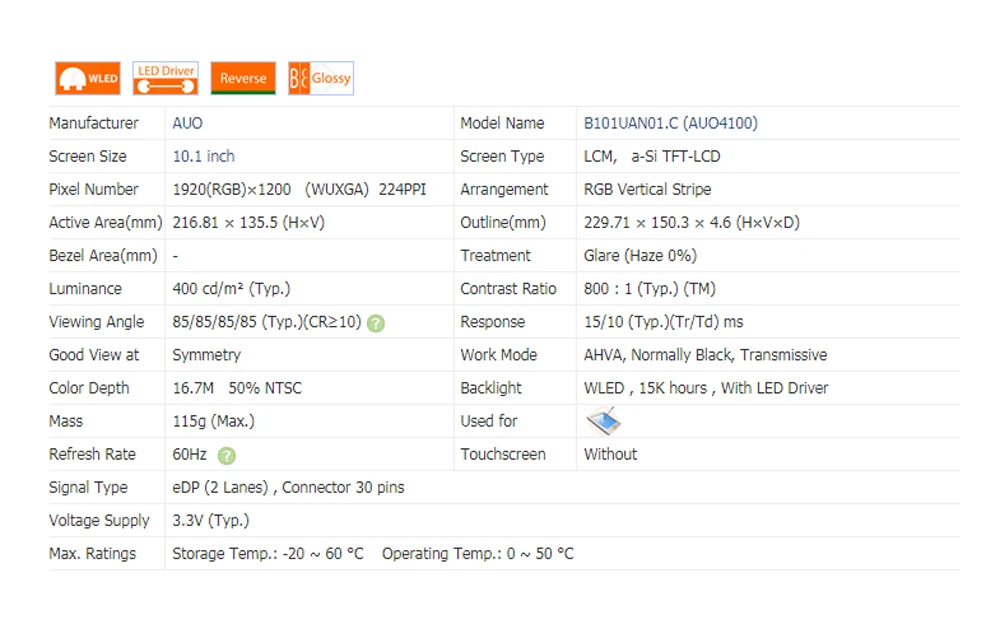Click the Pixel Number label
The height and width of the screenshot is (624, 1000).
click(x=93, y=189)
